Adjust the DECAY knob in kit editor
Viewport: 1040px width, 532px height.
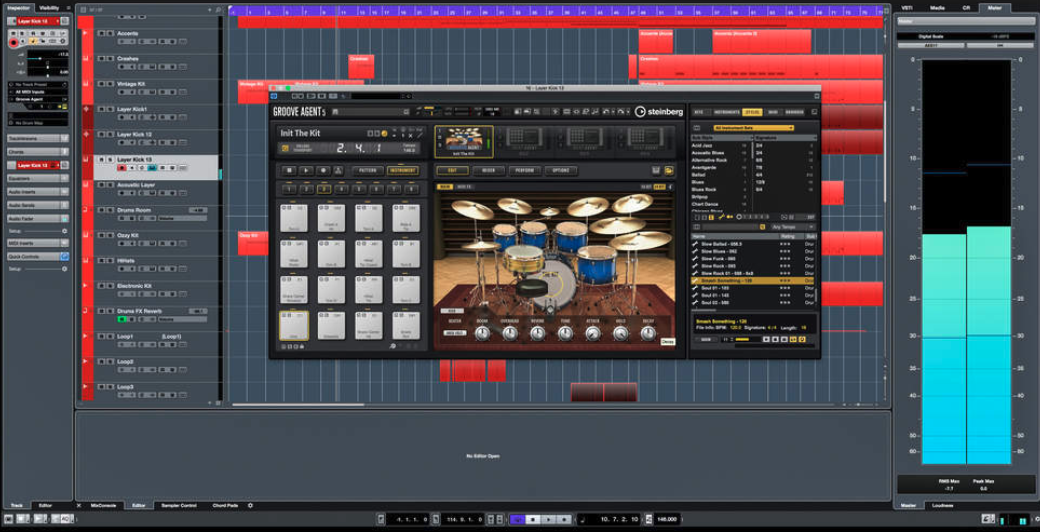click(648, 332)
